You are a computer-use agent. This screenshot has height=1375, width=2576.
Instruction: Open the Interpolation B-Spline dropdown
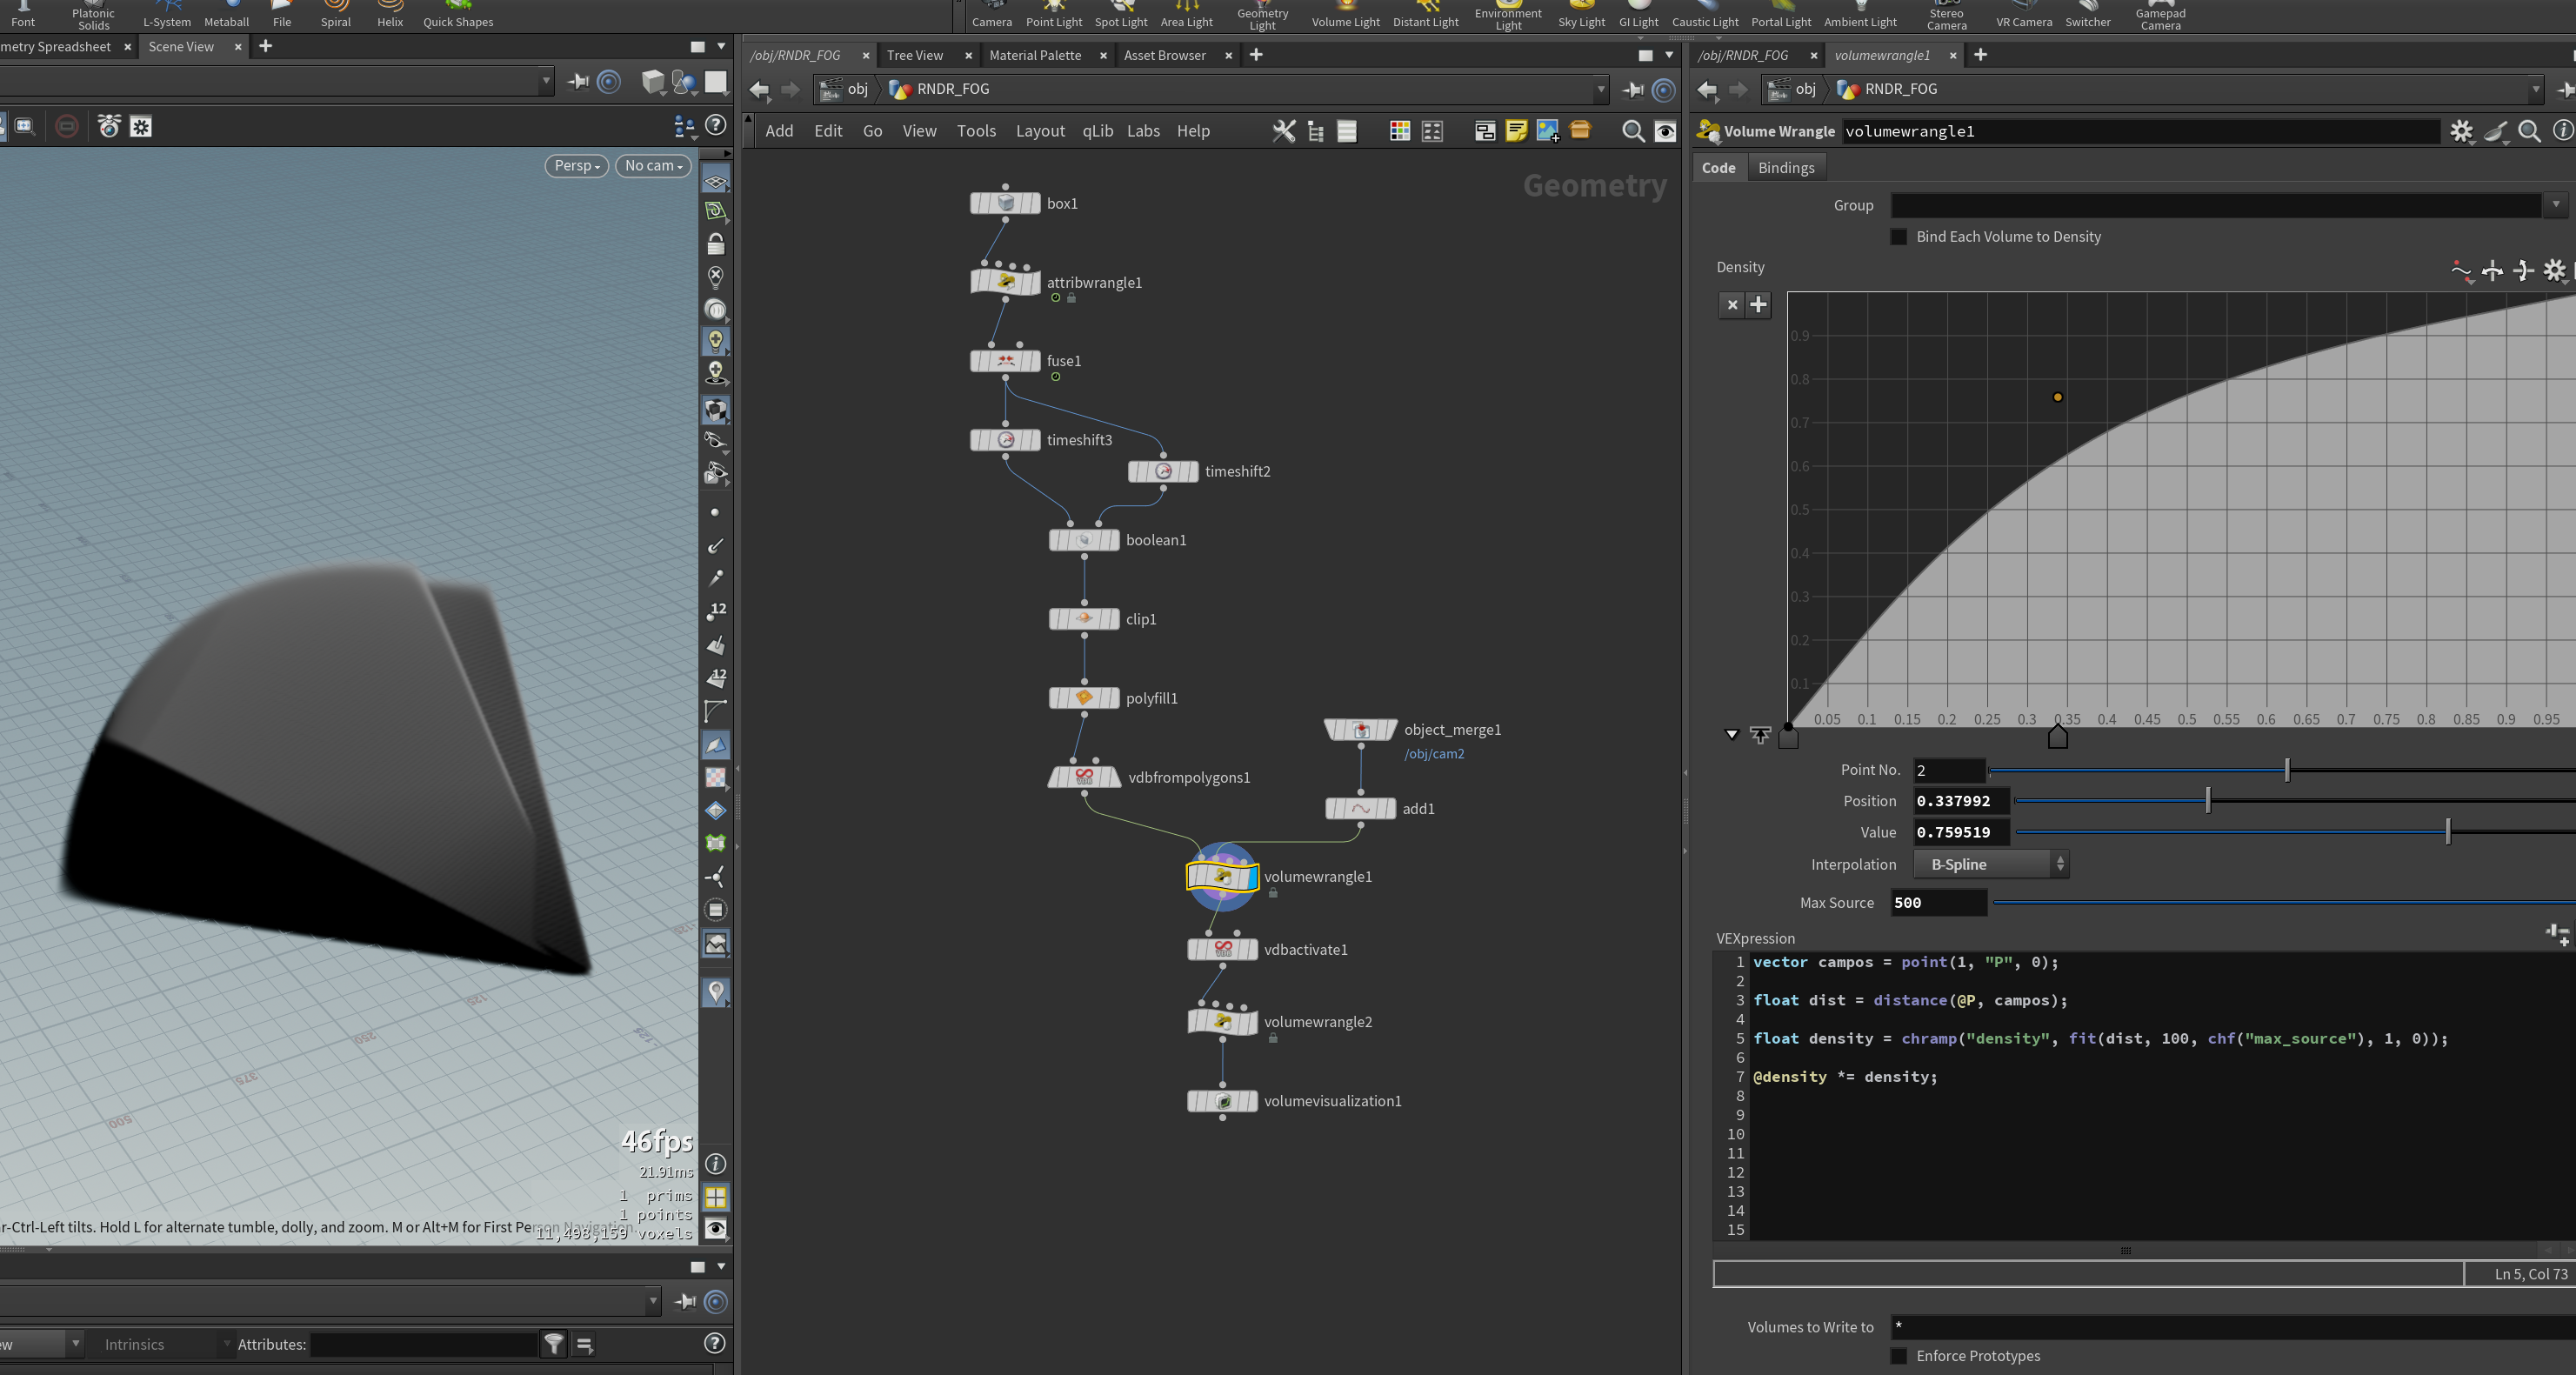(1990, 864)
